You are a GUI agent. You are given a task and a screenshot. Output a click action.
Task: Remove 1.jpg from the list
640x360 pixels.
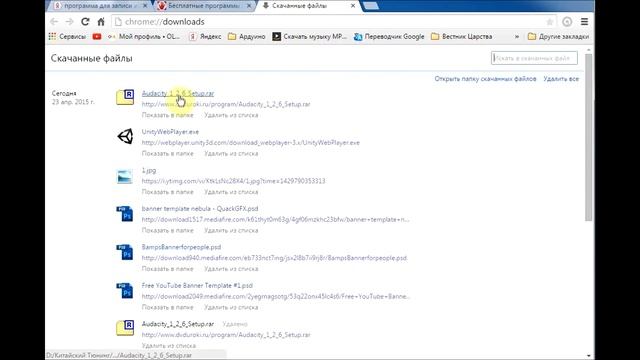tap(231, 192)
